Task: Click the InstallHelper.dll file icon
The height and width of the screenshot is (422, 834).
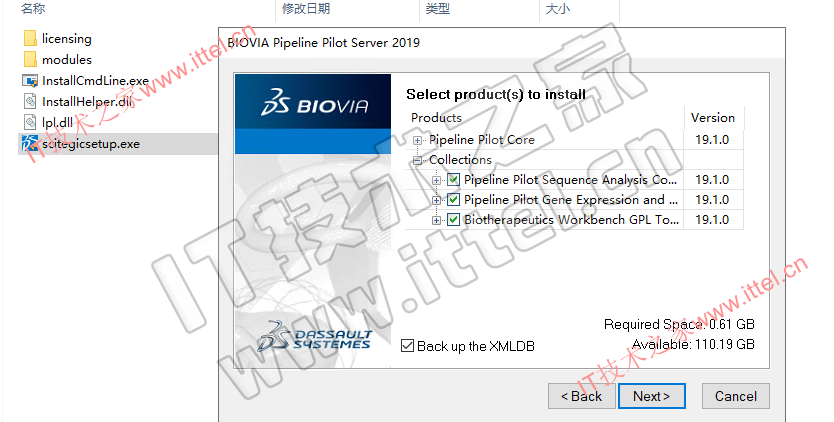Action: pyautogui.click(x=30, y=101)
